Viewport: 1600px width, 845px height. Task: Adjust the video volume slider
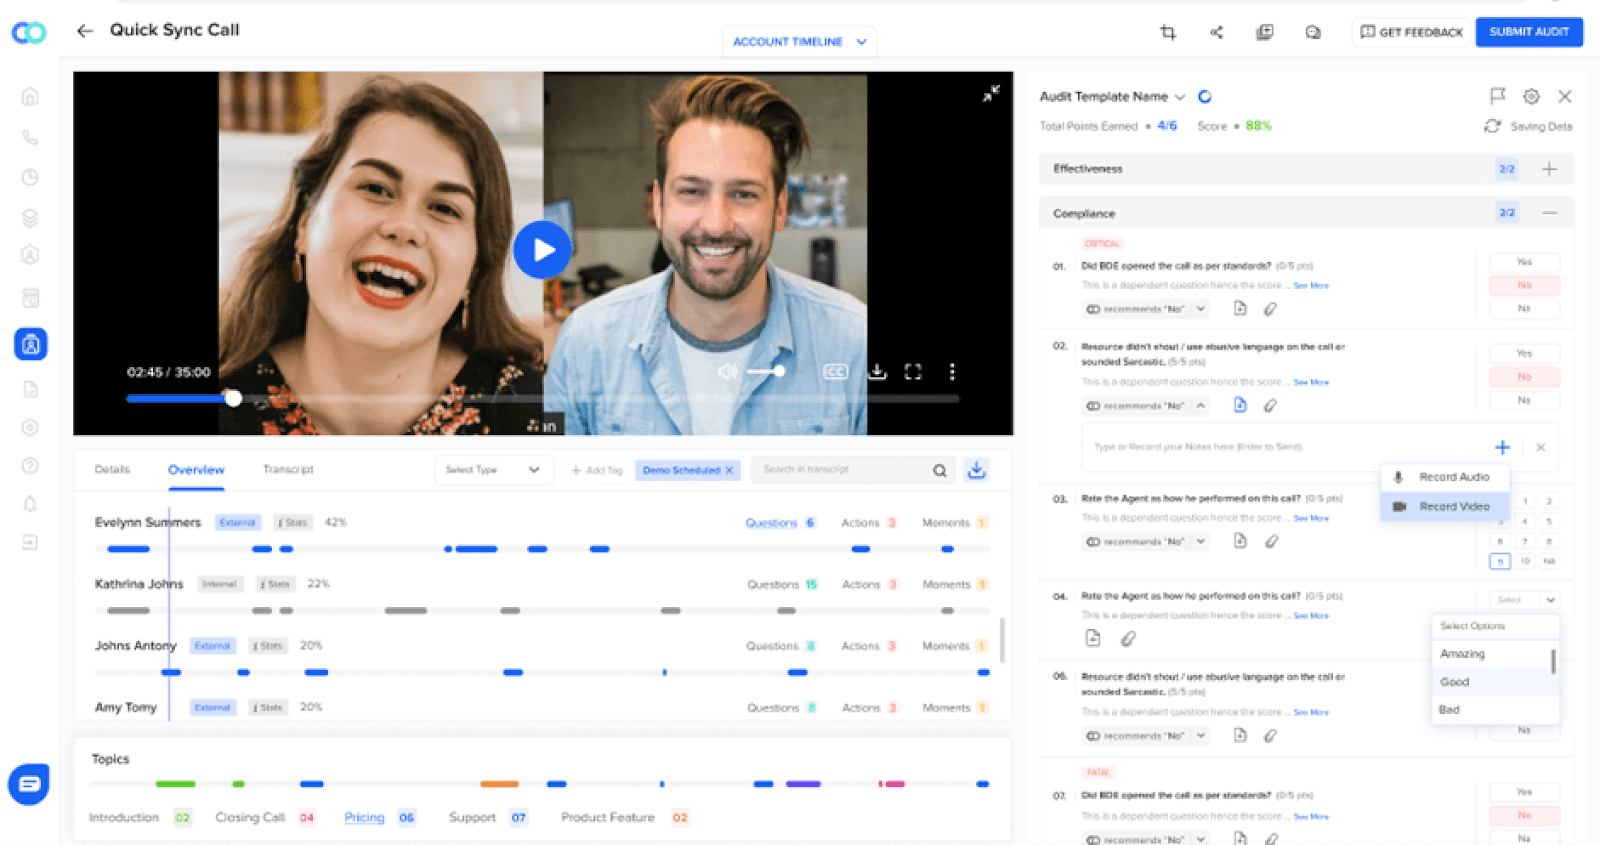766,371
